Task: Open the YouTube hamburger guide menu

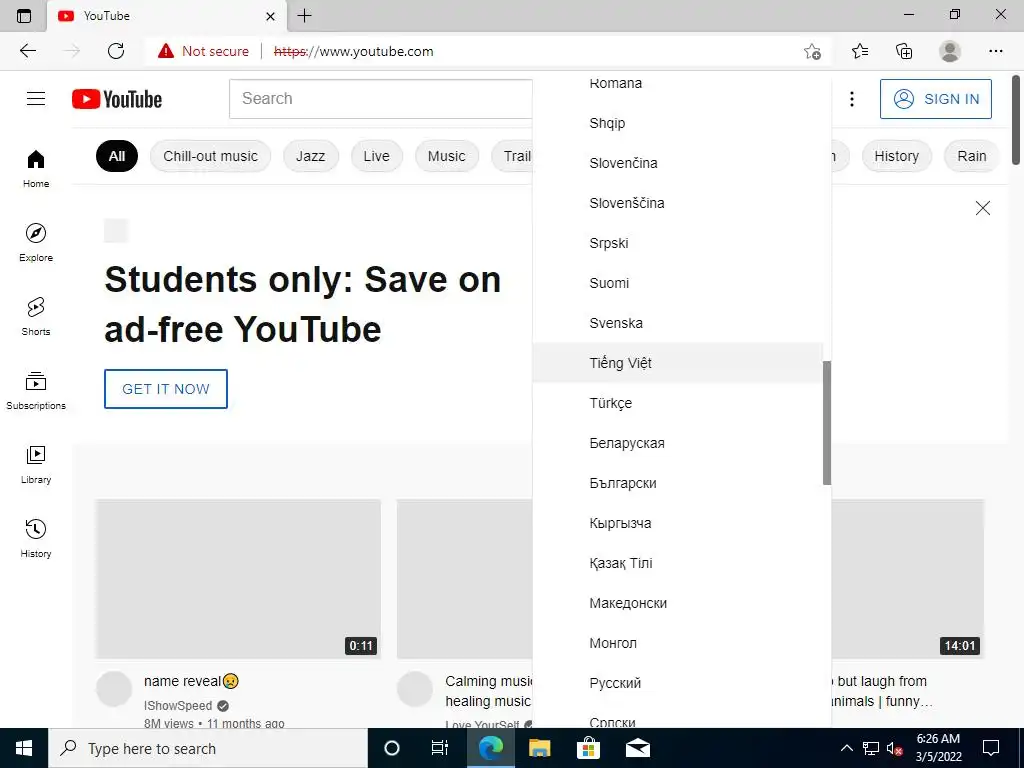Action: 36,99
